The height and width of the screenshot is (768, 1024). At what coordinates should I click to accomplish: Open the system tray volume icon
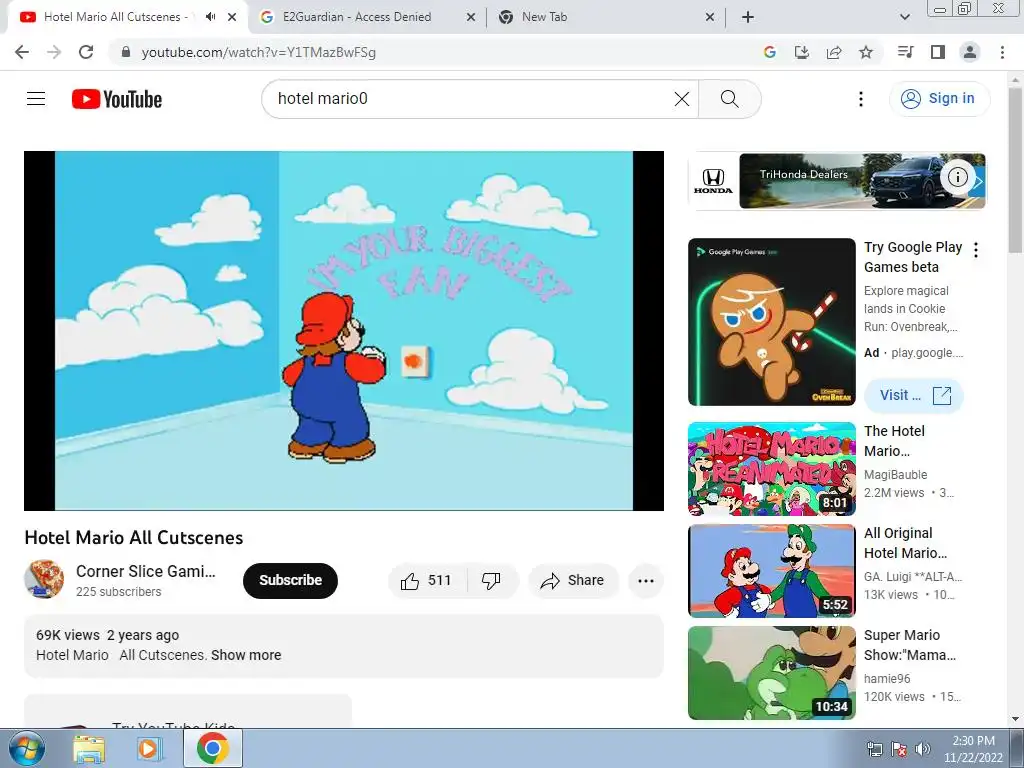click(922, 749)
